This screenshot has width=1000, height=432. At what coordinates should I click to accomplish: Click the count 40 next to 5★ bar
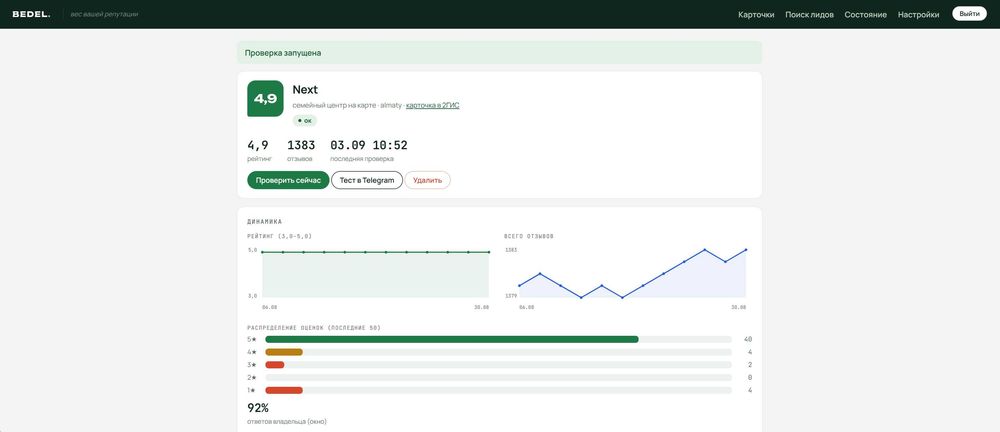pos(748,339)
